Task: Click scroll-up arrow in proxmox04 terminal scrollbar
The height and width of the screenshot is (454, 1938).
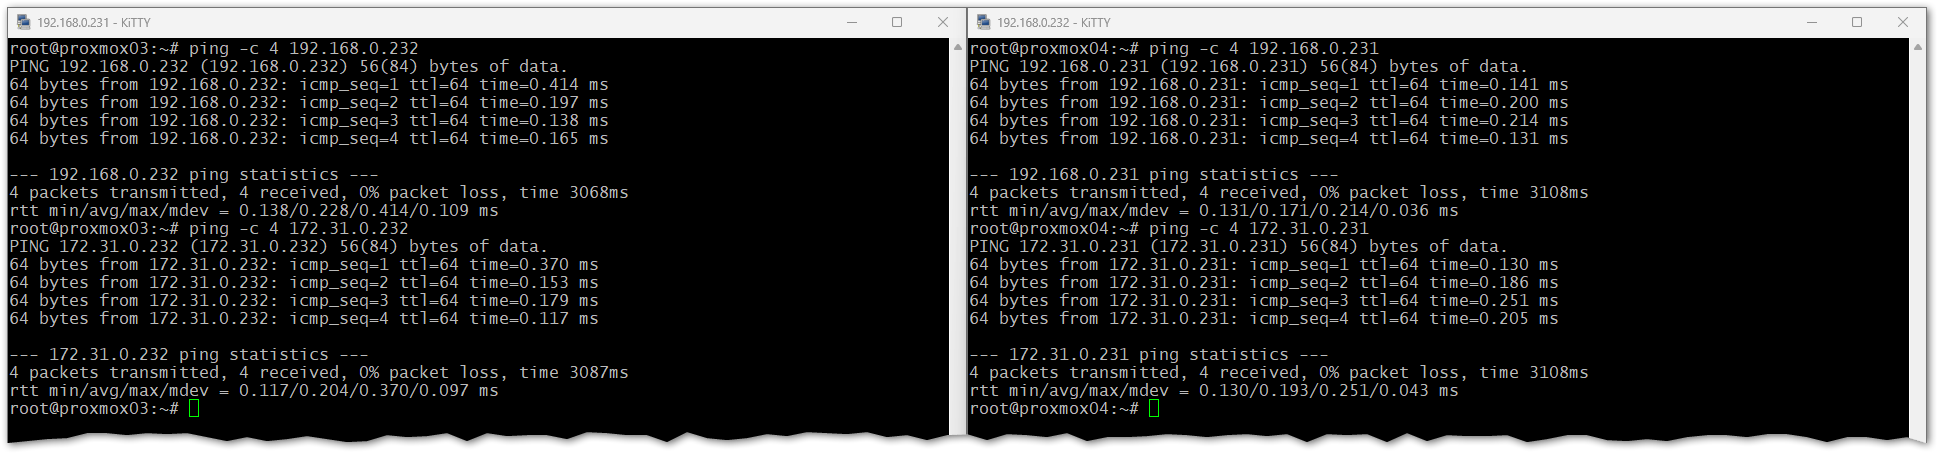Action: click(1917, 47)
